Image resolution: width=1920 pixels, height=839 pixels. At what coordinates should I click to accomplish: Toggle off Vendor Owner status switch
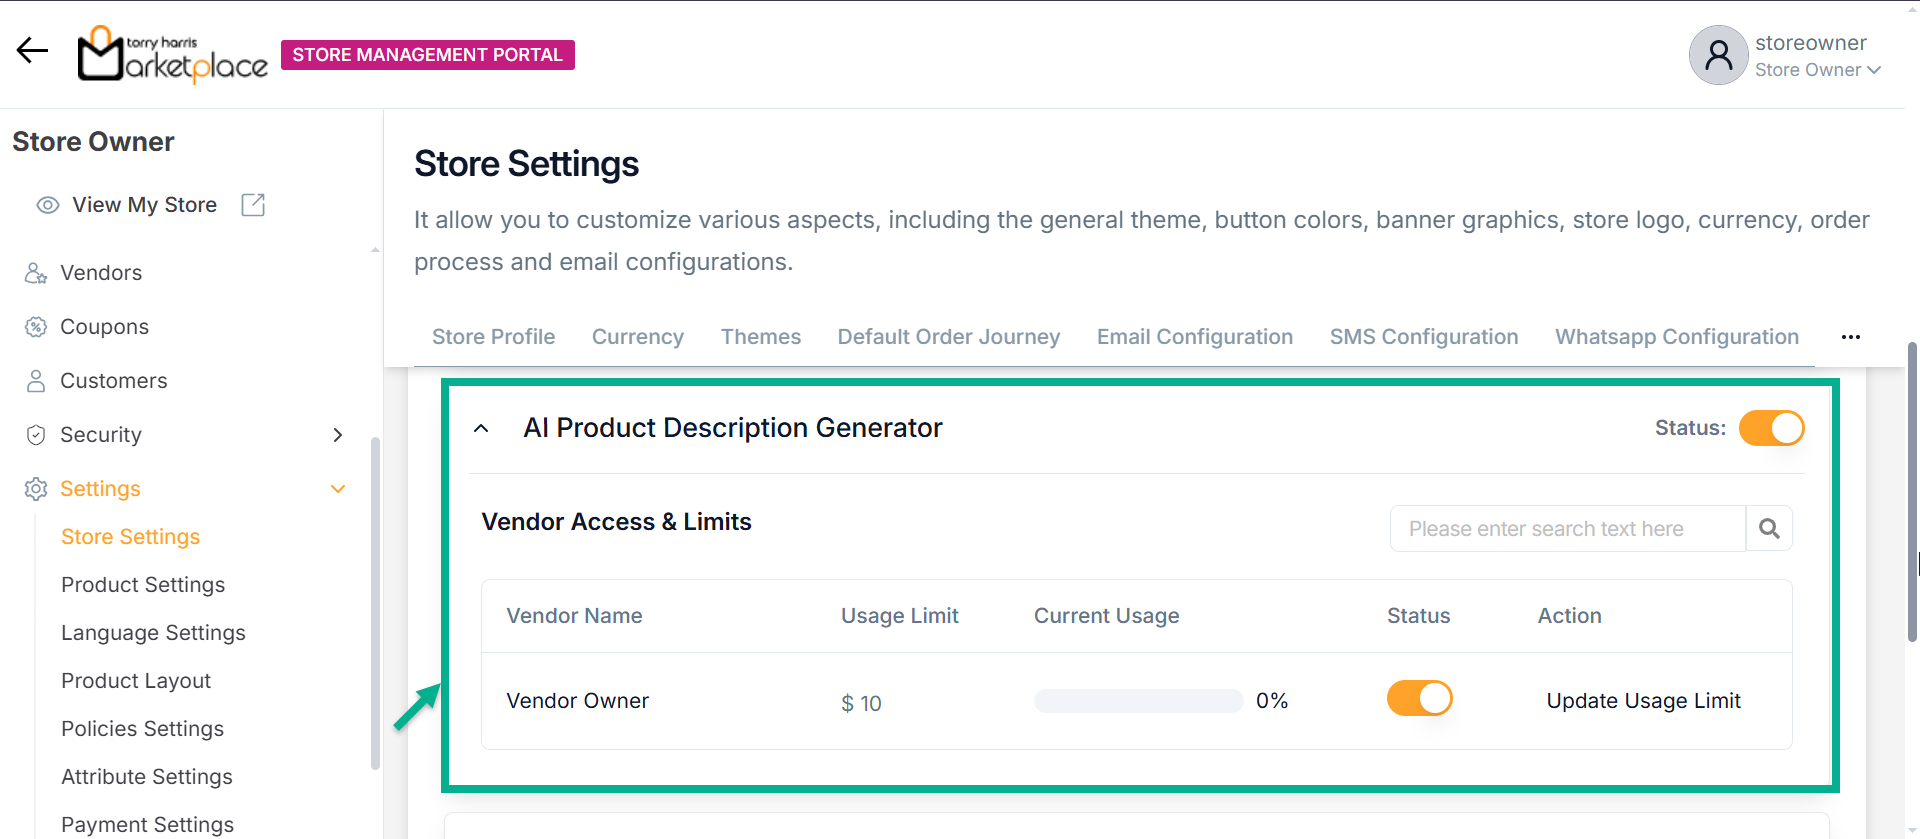pyautogui.click(x=1419, y=698)
